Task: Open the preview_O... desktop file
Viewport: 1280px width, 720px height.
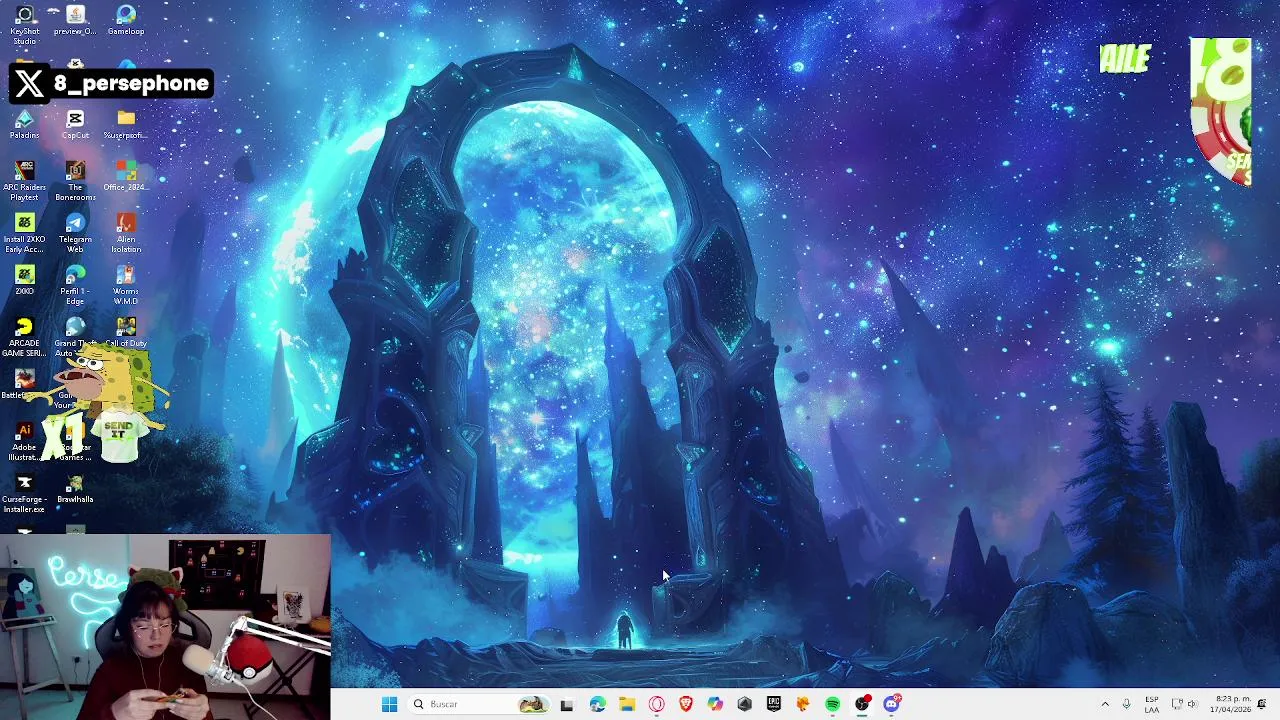Action: tap(75, 20)
